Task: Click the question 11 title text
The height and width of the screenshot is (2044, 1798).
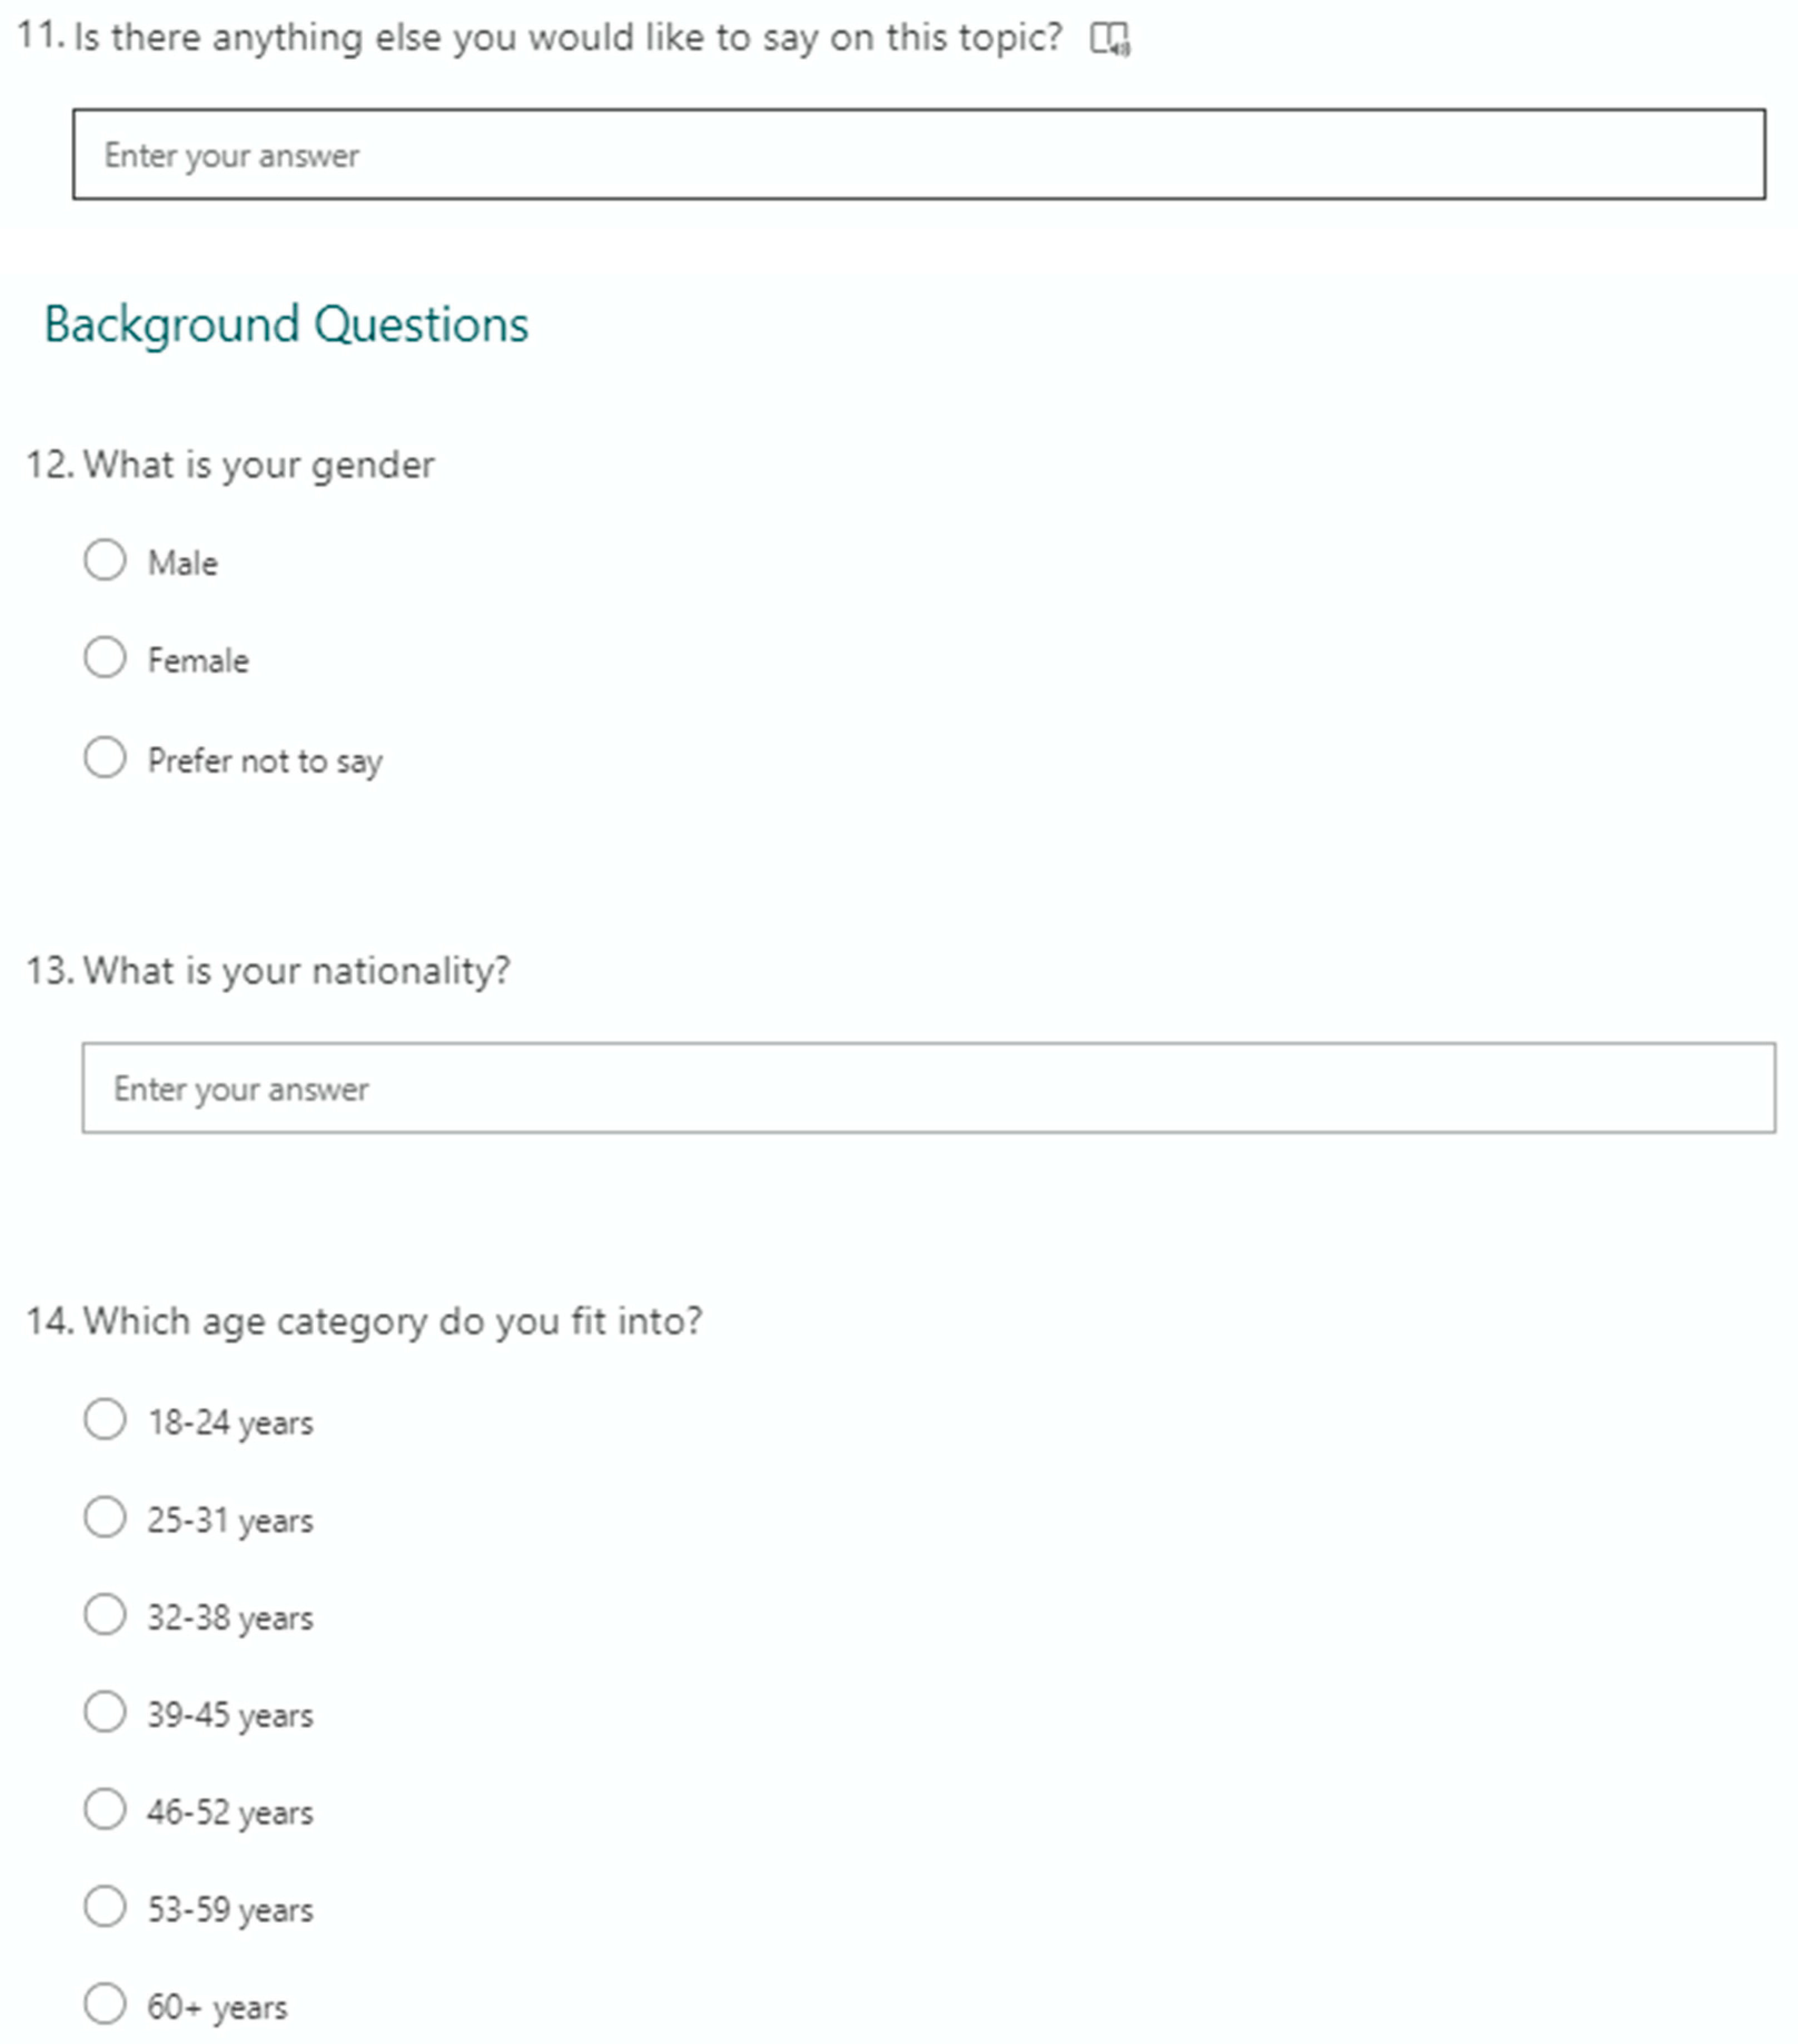Action: pos(566,38)
